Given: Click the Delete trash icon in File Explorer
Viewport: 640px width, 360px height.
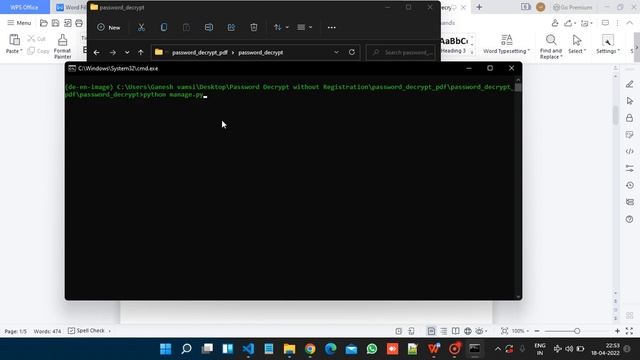Looking at the screenshot, I should pos(253,27).
